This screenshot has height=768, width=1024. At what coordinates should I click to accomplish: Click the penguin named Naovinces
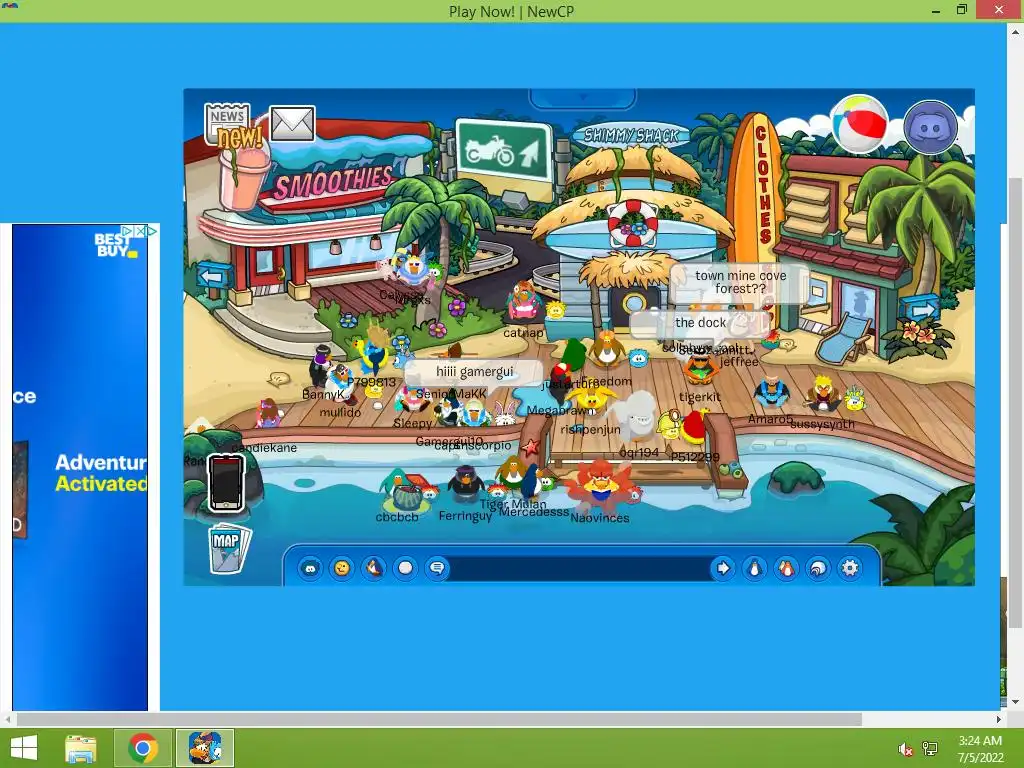[x=600, y=483]
